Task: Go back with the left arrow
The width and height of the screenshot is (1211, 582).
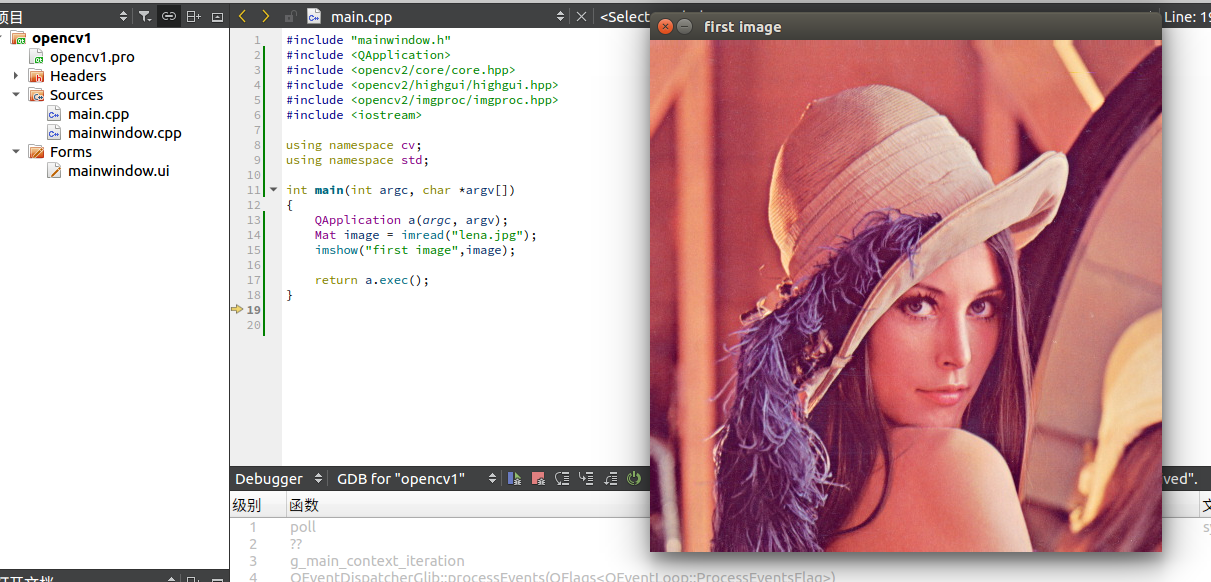Action: click(242, 16)
